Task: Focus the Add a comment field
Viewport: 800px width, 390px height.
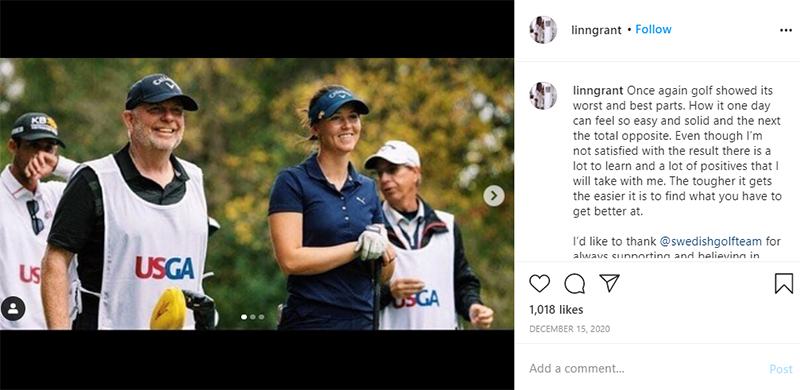Action: (643, 369)
